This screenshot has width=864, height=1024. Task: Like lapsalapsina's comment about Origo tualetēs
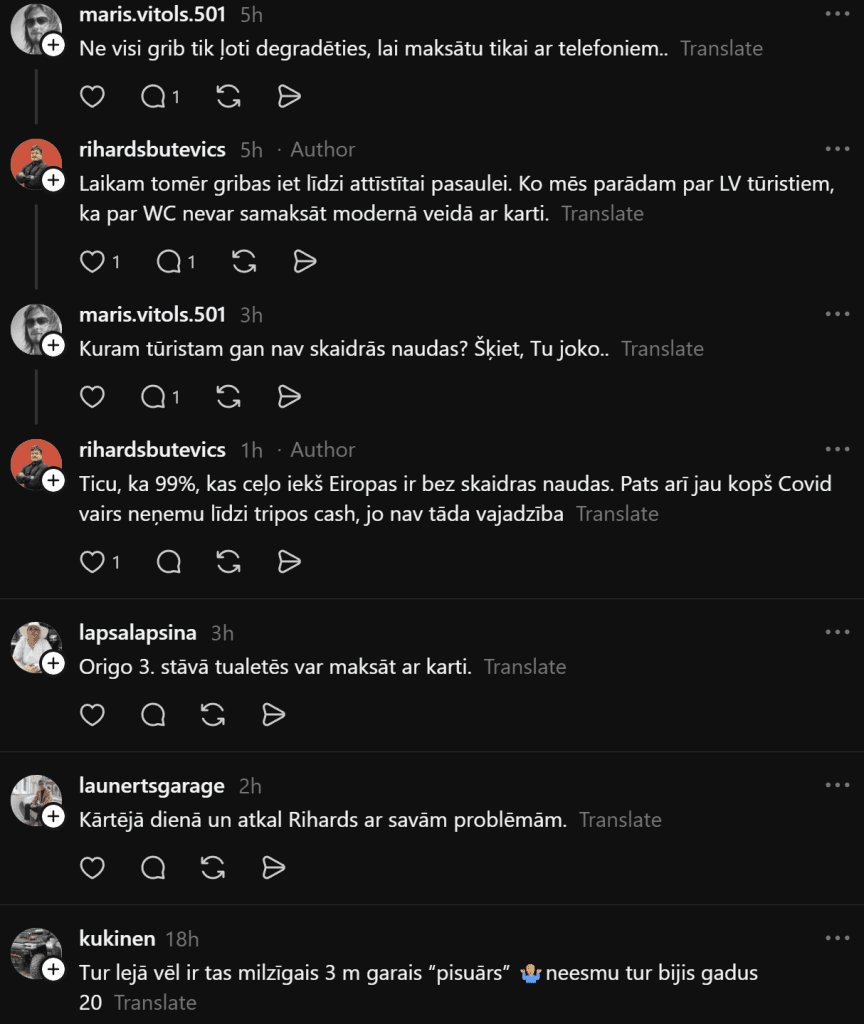point(92,715)
